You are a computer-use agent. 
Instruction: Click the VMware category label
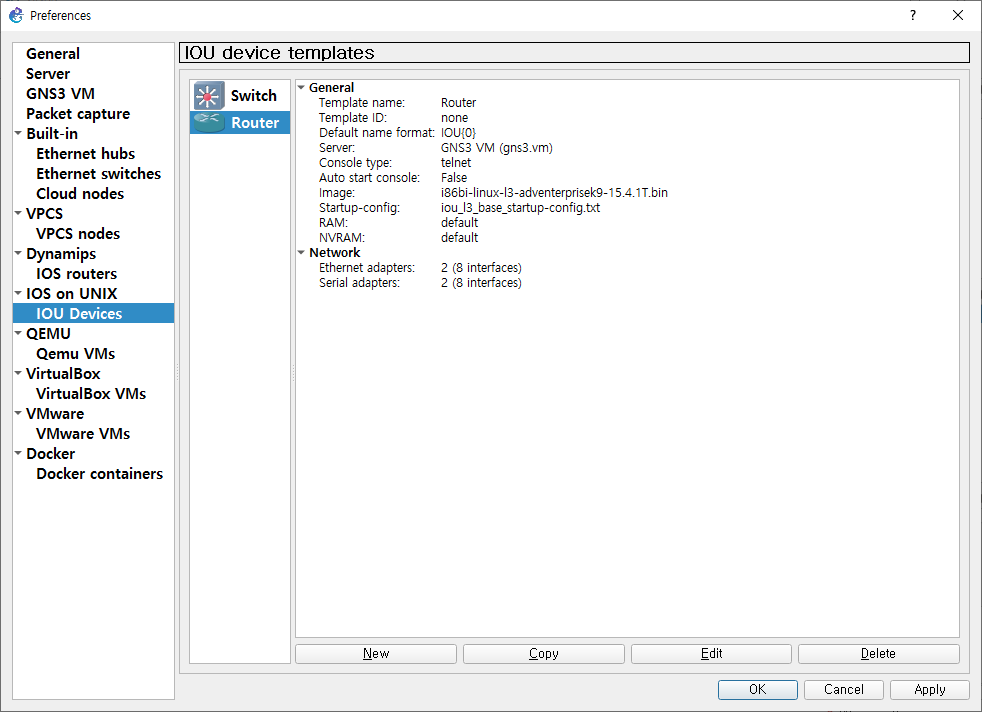point(54,415)
